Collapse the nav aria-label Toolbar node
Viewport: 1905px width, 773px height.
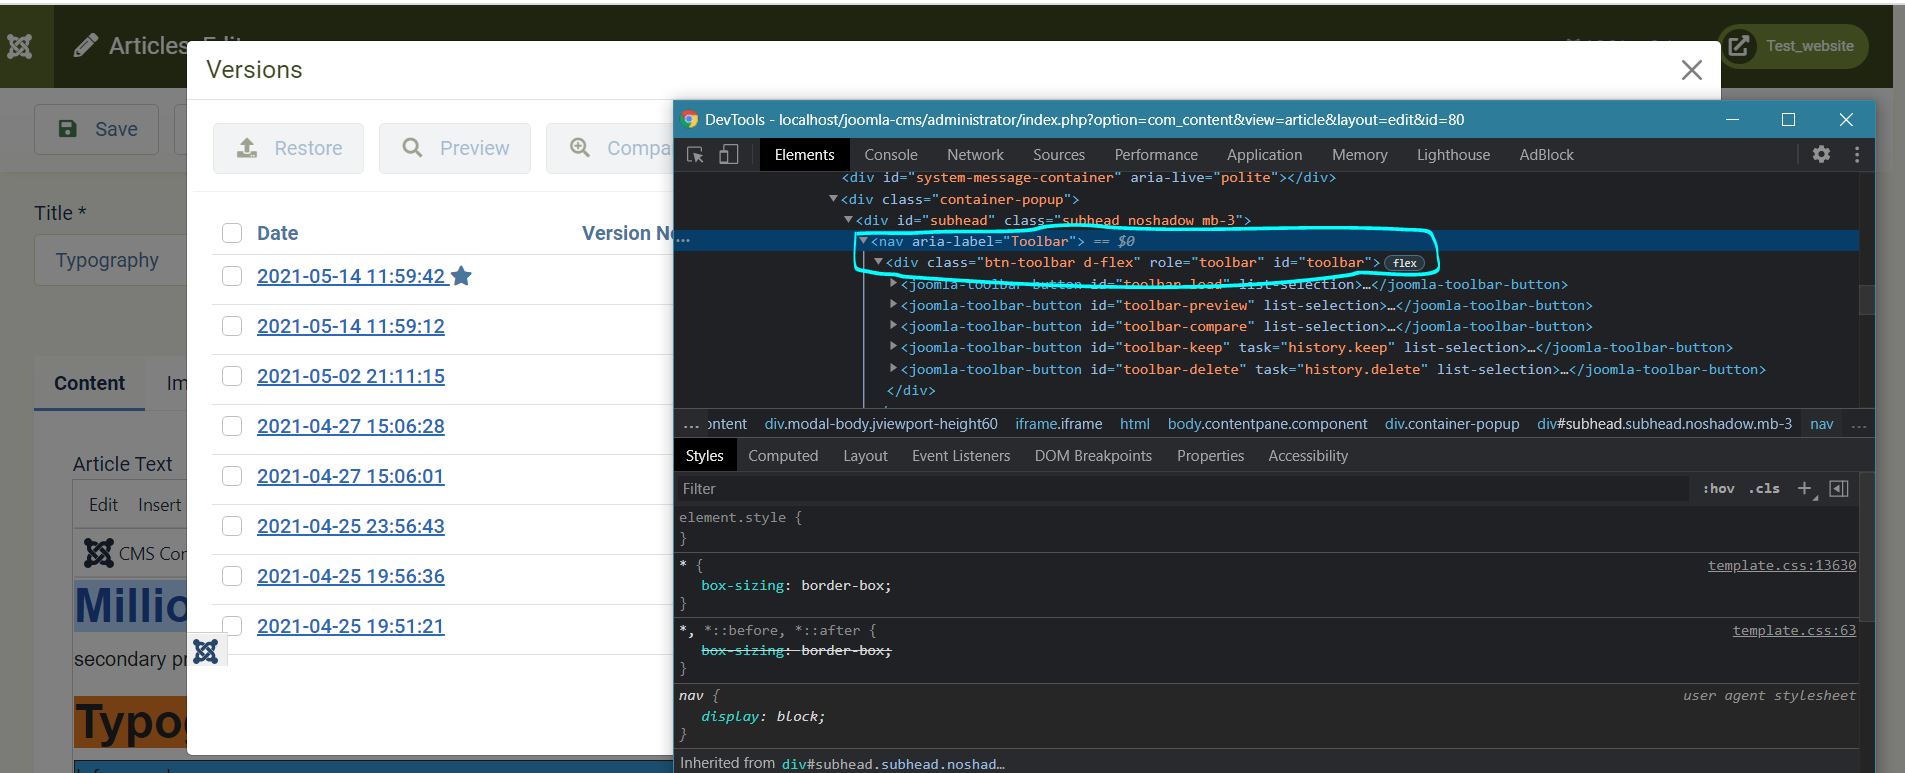(863, 241)
